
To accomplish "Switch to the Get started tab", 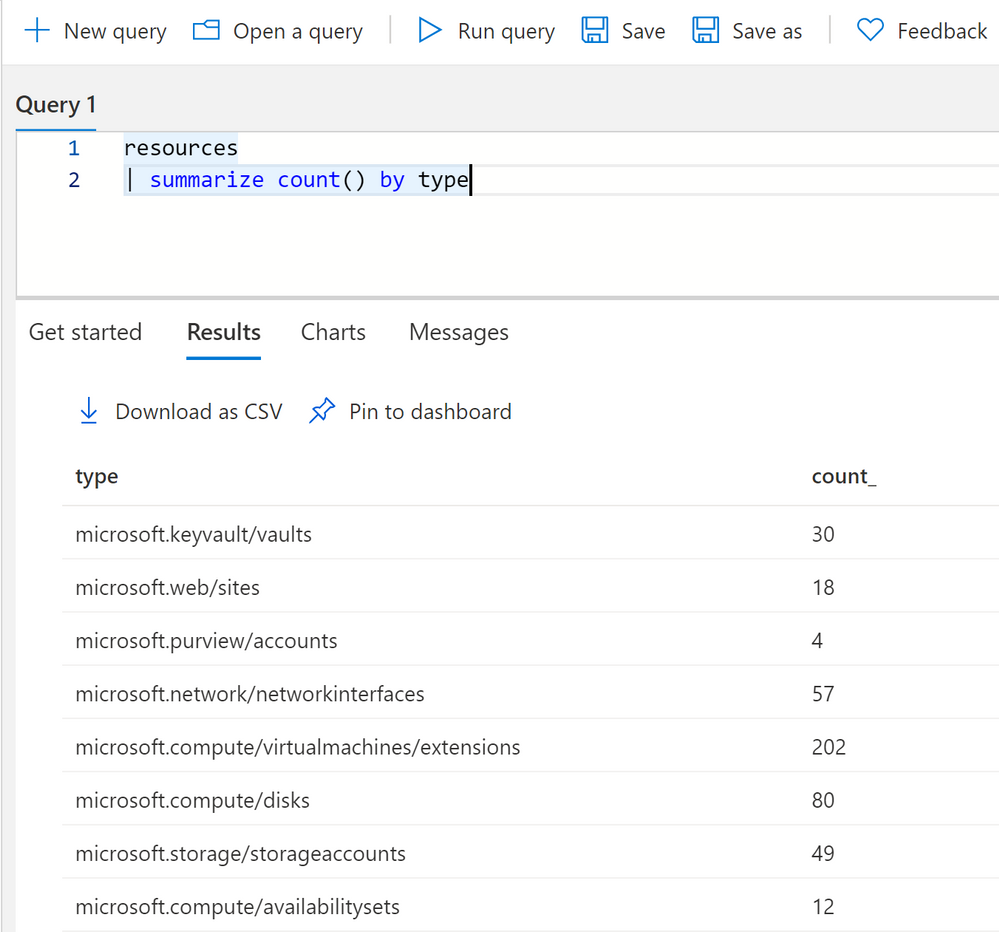I will coord(85,333).
